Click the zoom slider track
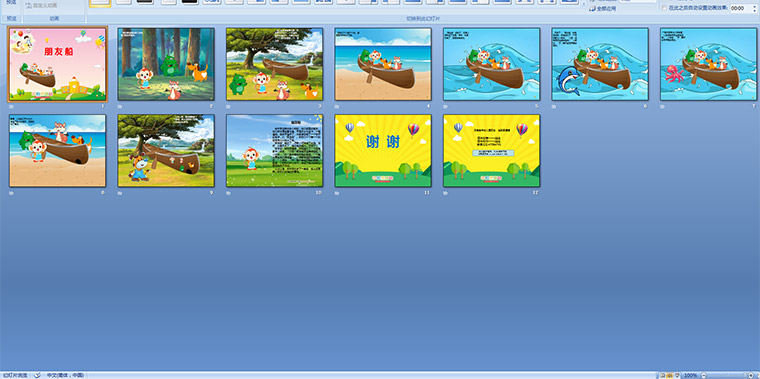The width and height of the screenshot is (760, 379). pyautogui.click(x=727, y=376)
